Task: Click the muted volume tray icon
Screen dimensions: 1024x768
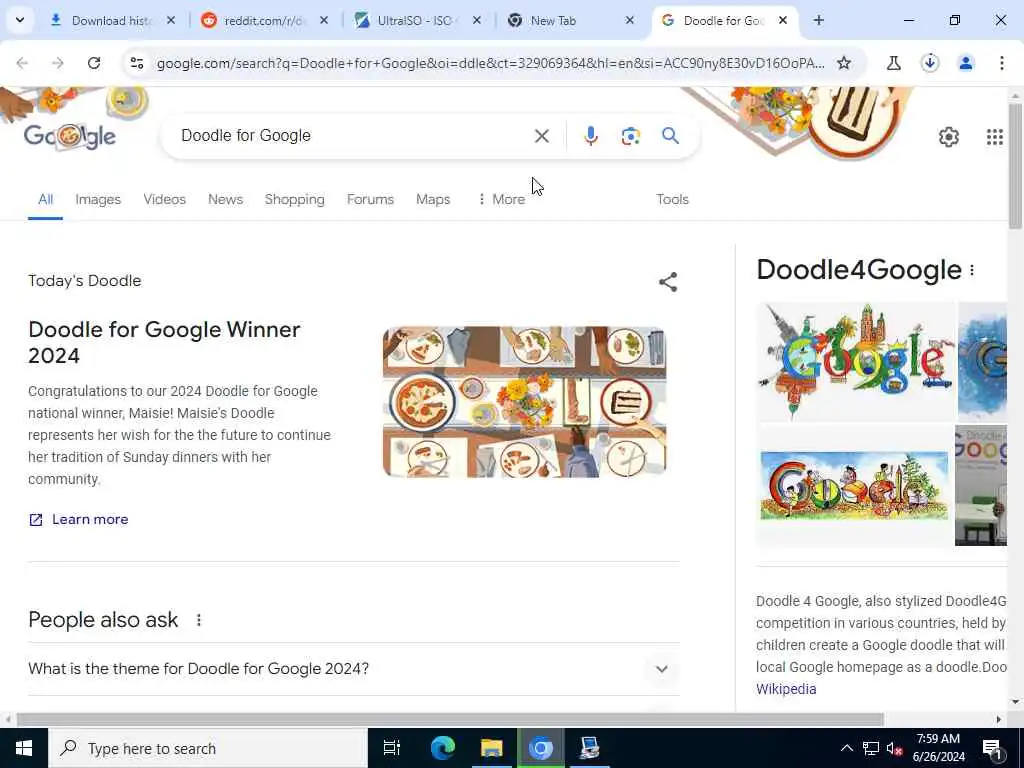Action: (x=894, y=748)
